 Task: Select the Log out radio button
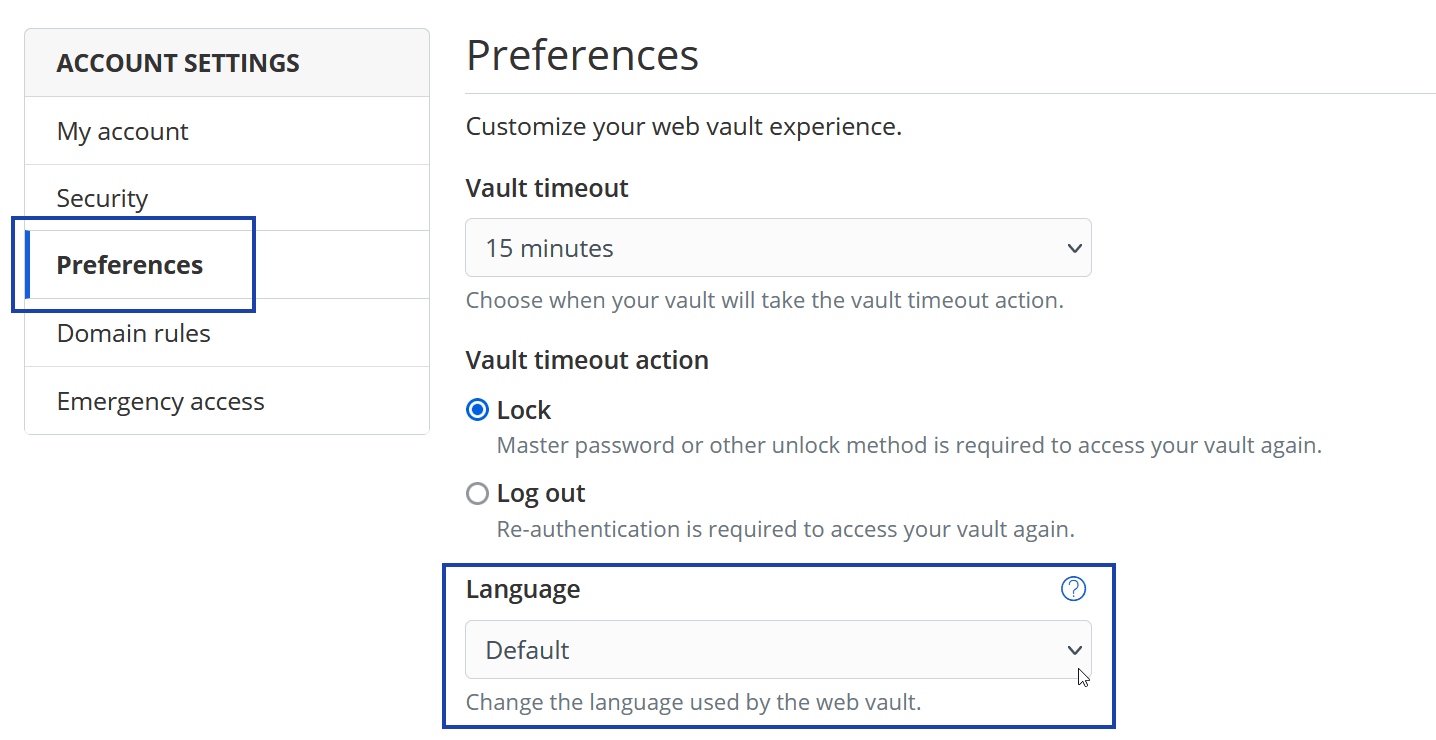tap(478, 493)
